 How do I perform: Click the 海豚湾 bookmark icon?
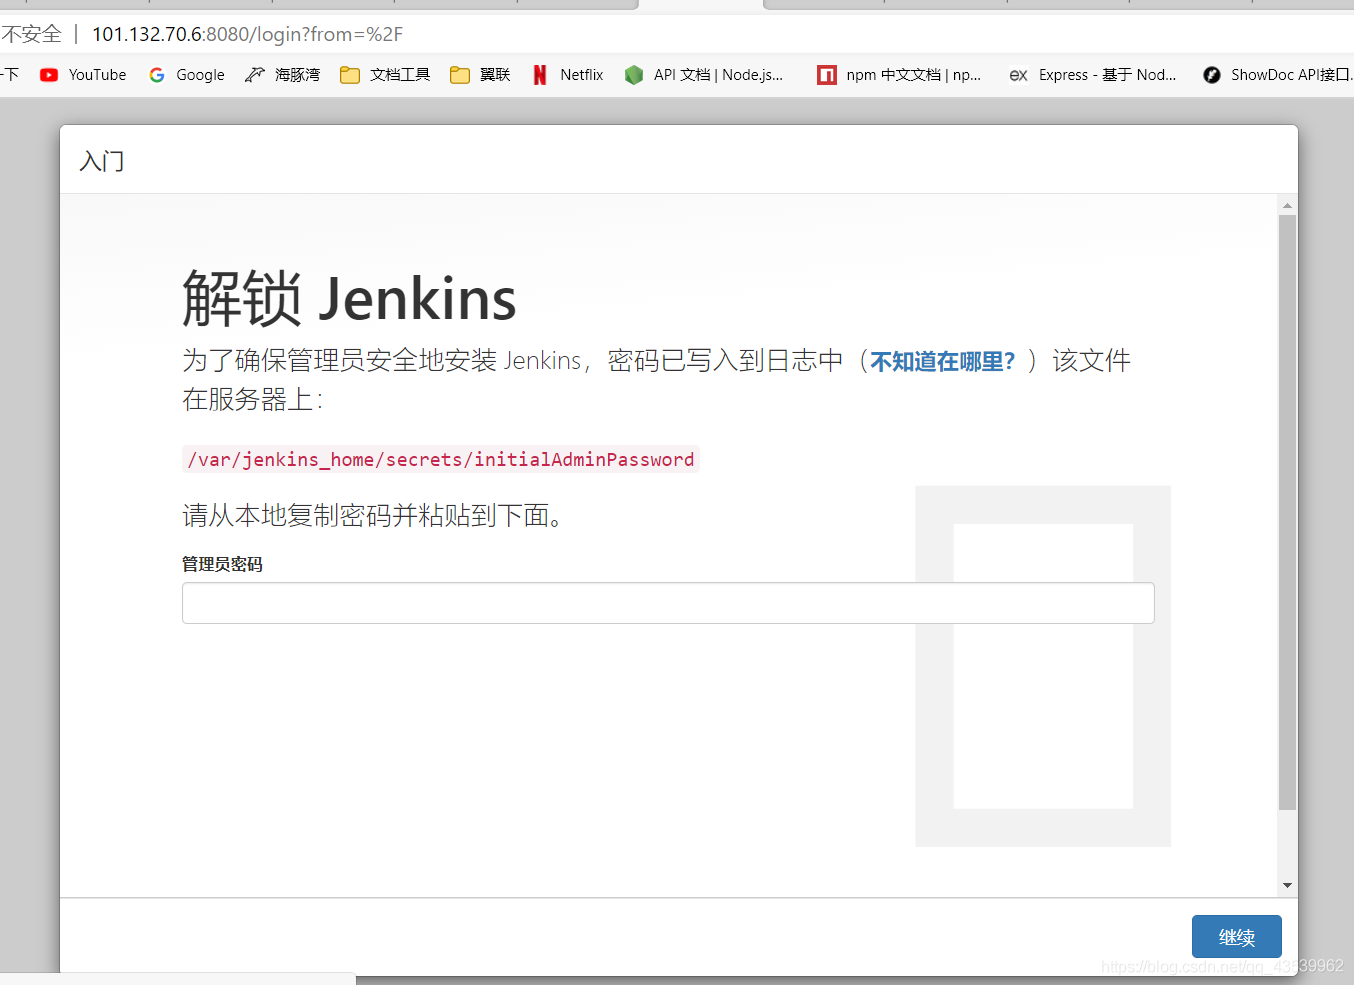[255, 75]
